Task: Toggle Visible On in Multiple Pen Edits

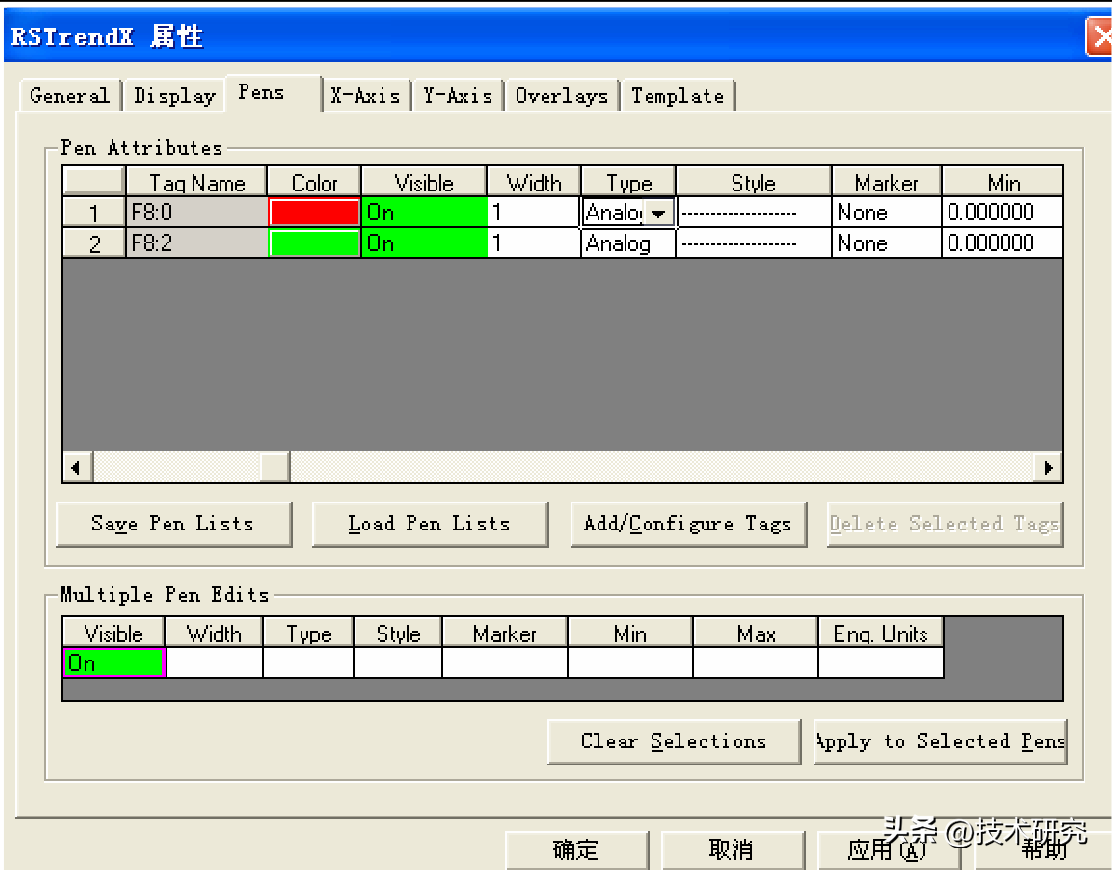Action: (113, 663)
